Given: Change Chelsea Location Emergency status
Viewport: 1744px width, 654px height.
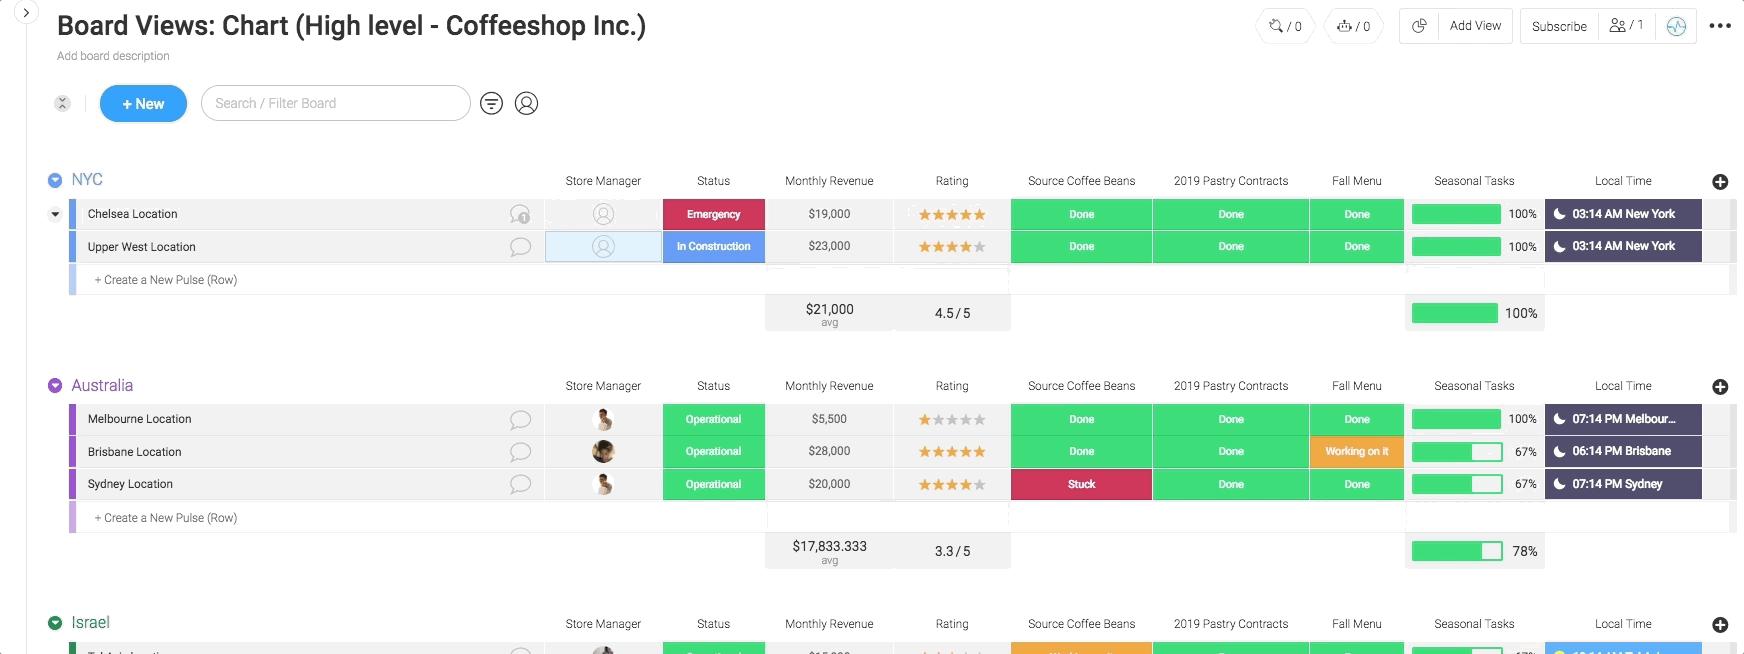Looking at the screenshot, I should (714, 214).
